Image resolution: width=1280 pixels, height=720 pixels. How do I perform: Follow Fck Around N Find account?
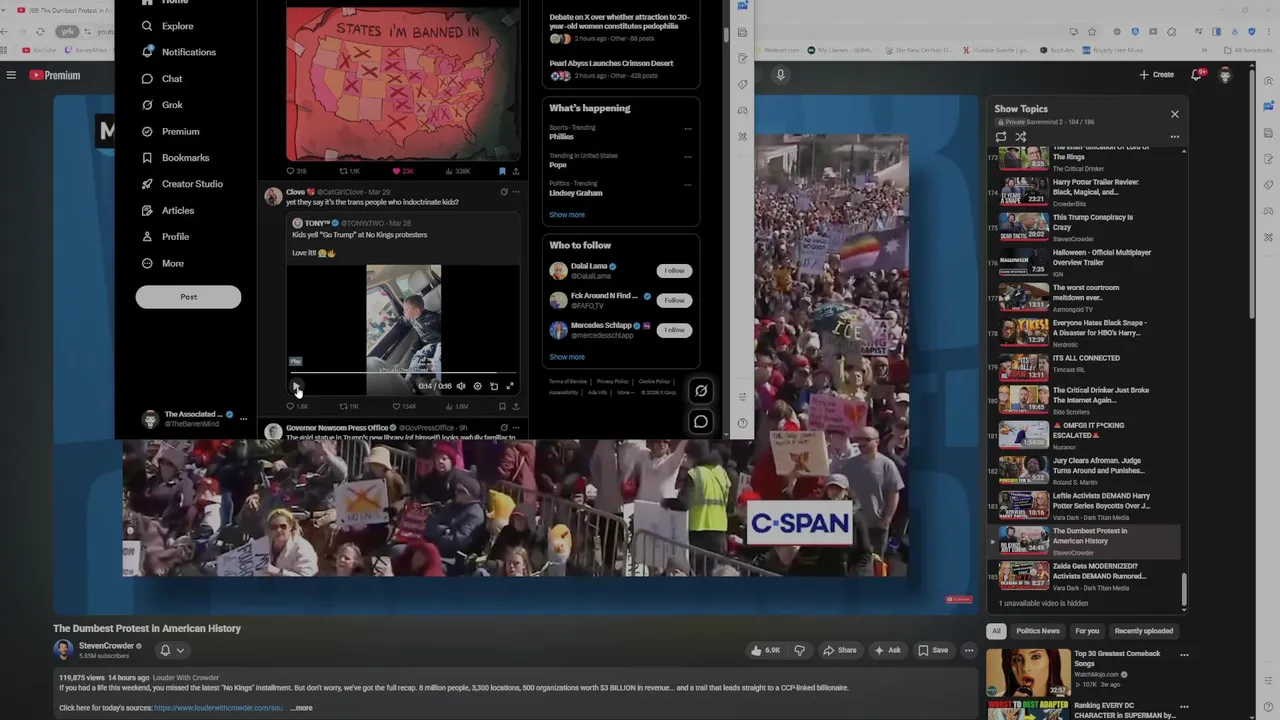coord(675,300)
